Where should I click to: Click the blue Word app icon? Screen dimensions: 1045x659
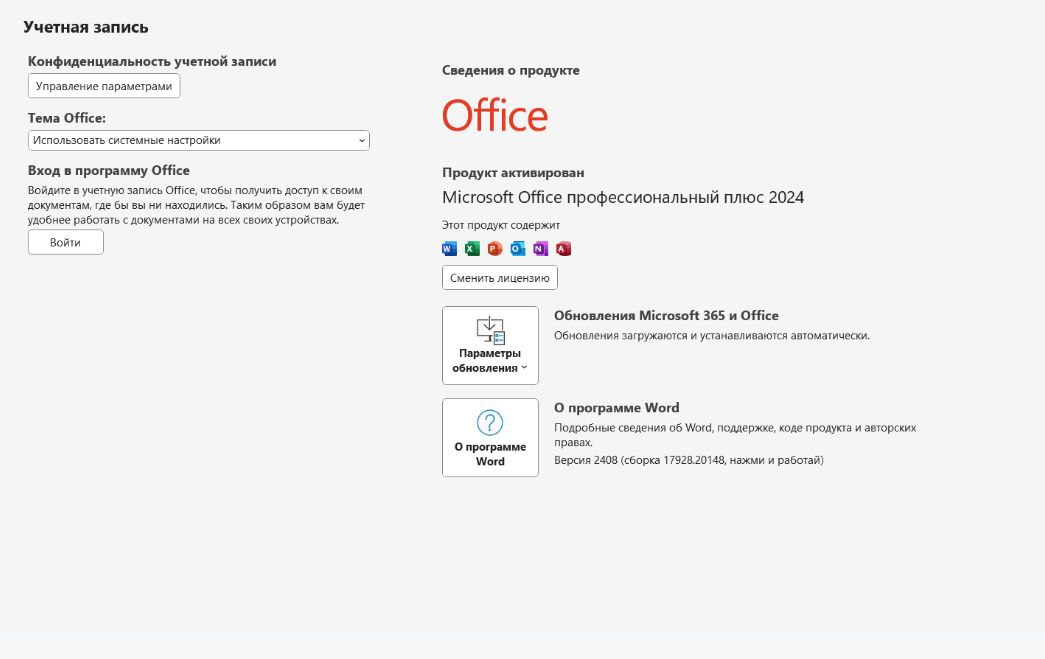coord(449,248)
